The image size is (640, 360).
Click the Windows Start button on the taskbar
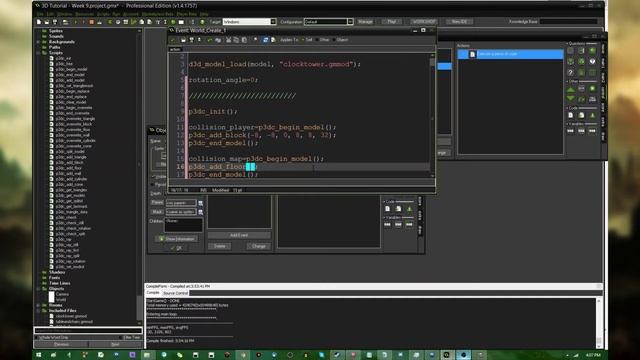[x=39, y=355]
